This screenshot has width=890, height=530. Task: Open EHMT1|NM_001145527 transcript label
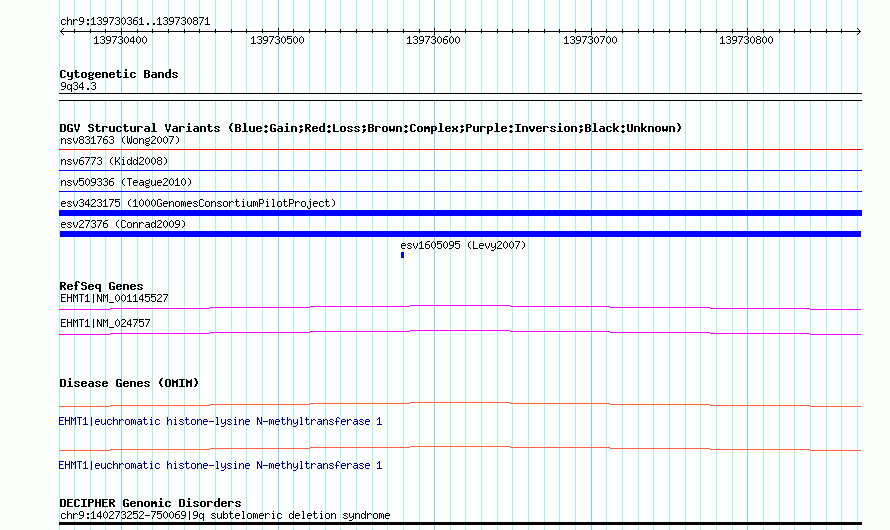tap(114, 298)
